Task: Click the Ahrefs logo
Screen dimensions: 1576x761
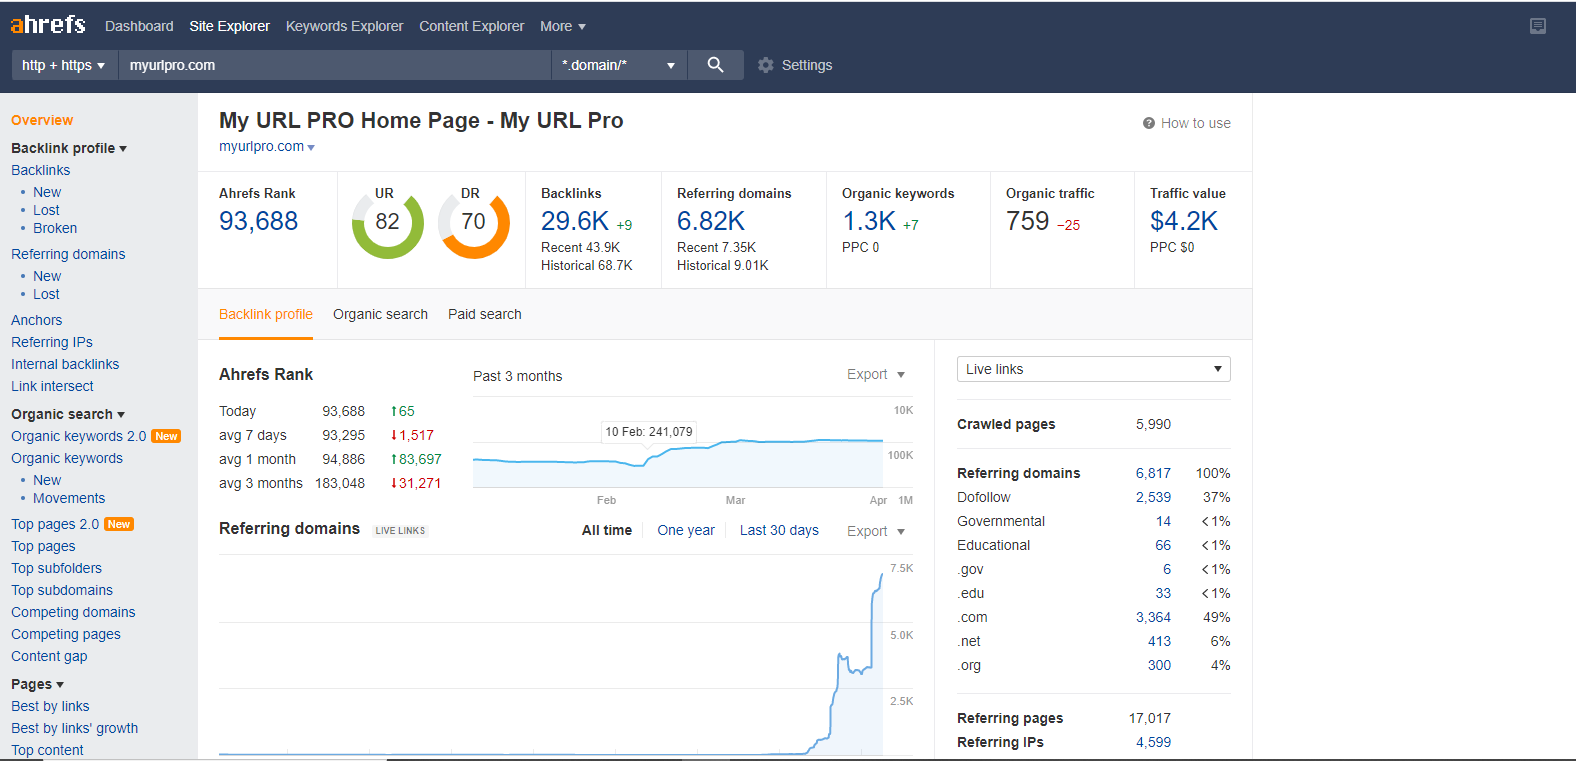Action: point(48,25)
